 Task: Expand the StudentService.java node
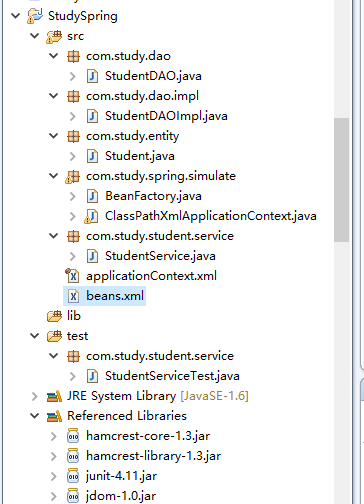coord(73,256)
